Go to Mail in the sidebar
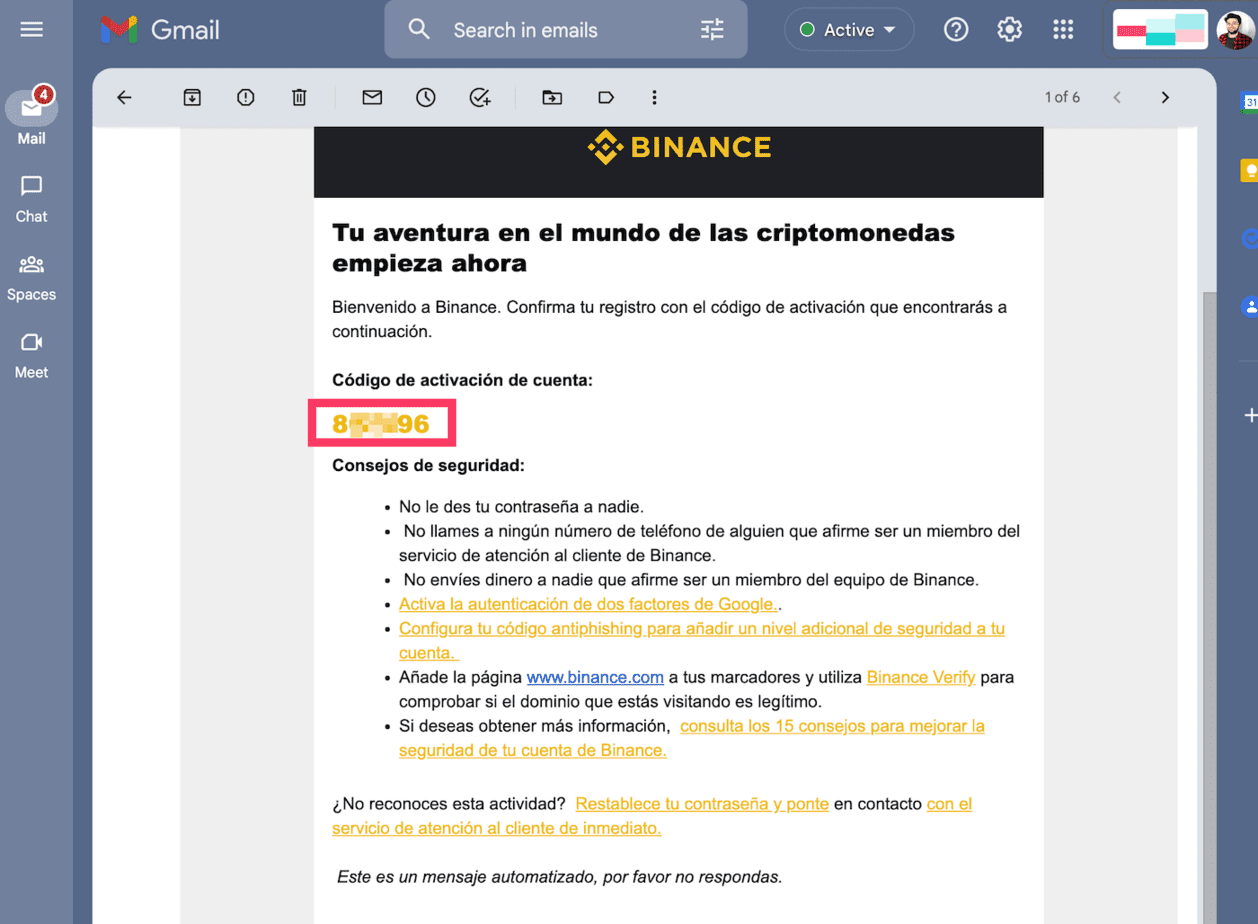Screen dimensions: 1258x924 [x=32, y=117]
